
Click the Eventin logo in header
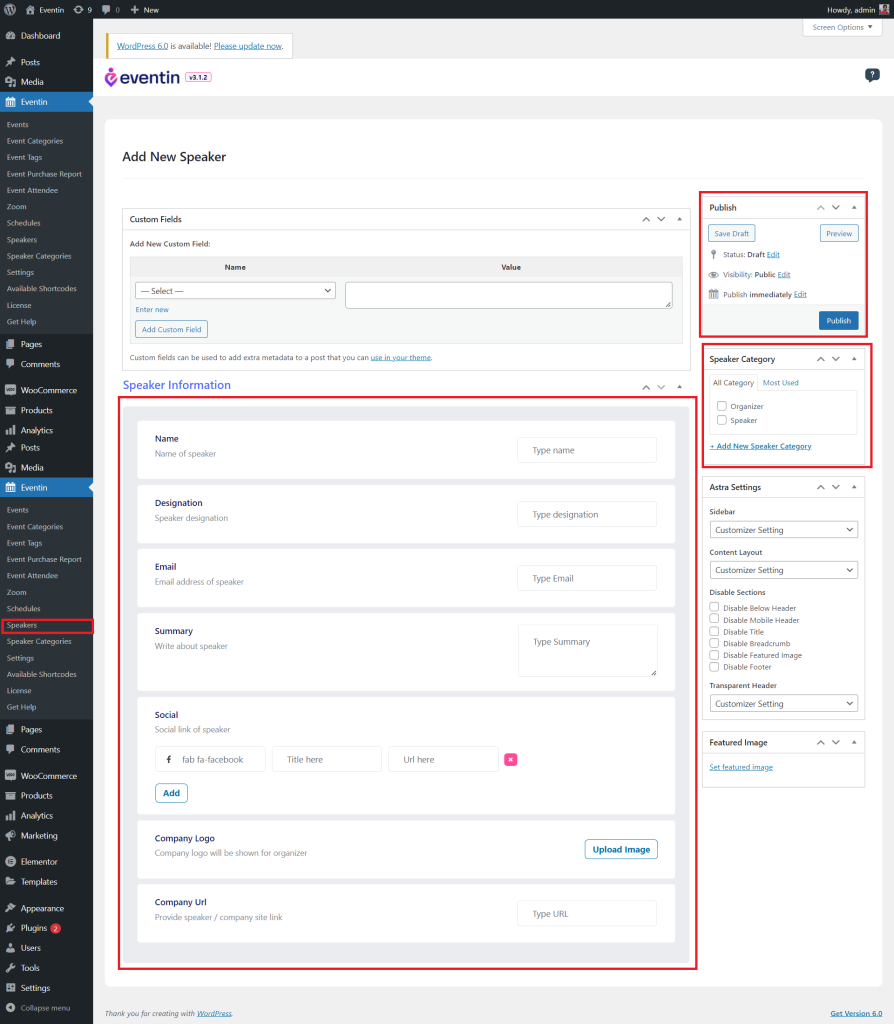click(x=142, y=78)
